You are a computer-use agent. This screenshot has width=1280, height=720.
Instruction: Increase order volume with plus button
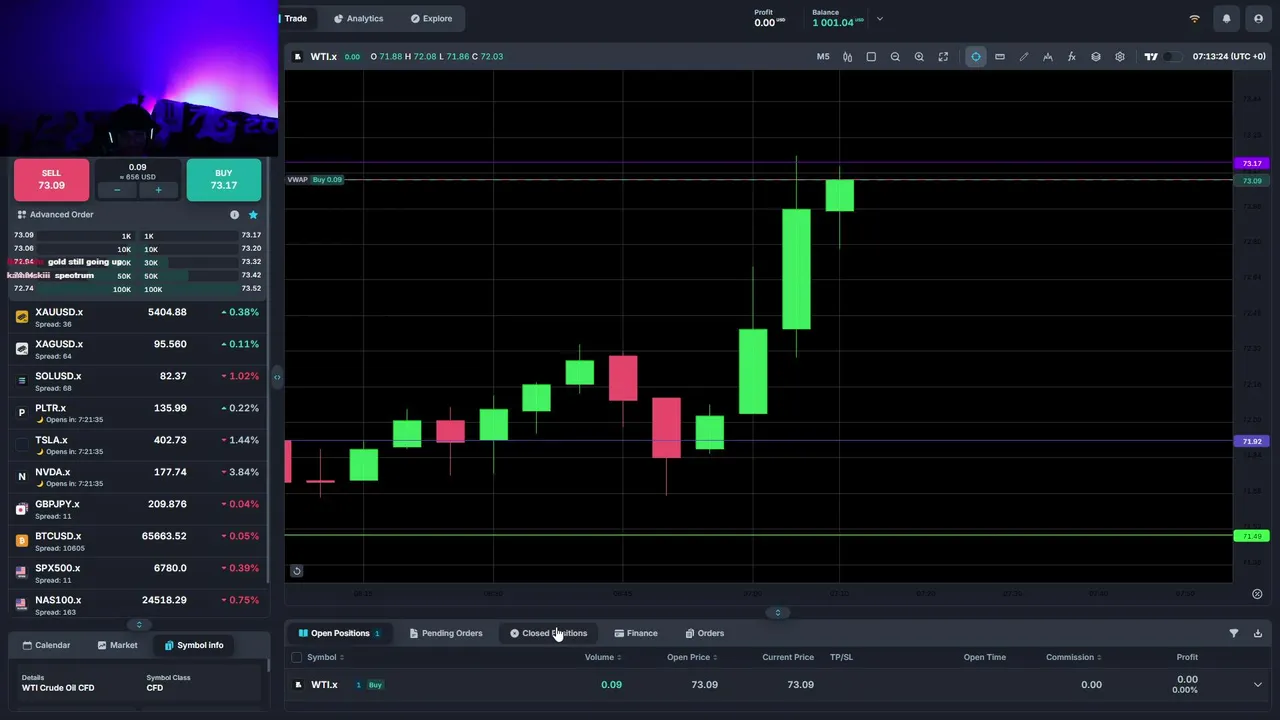tap(158, 190)
